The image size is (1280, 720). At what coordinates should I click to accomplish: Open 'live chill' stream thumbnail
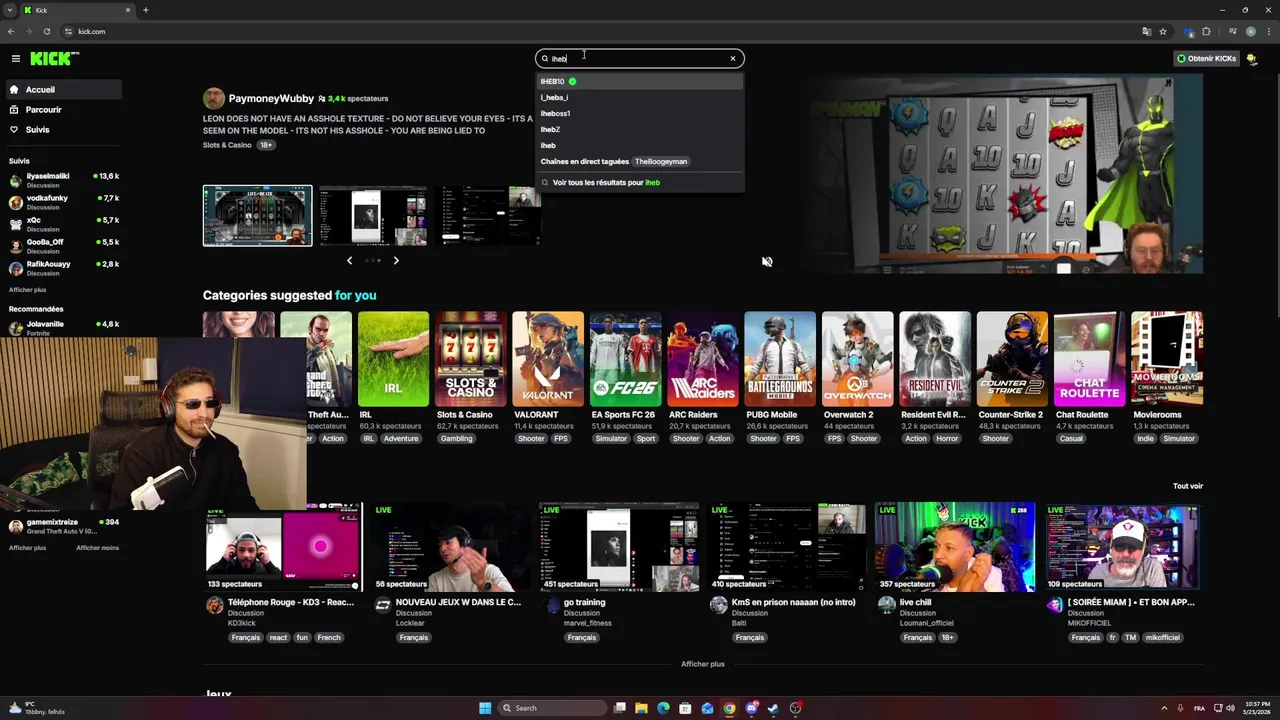pyautogui.click(x=955, y=548)
